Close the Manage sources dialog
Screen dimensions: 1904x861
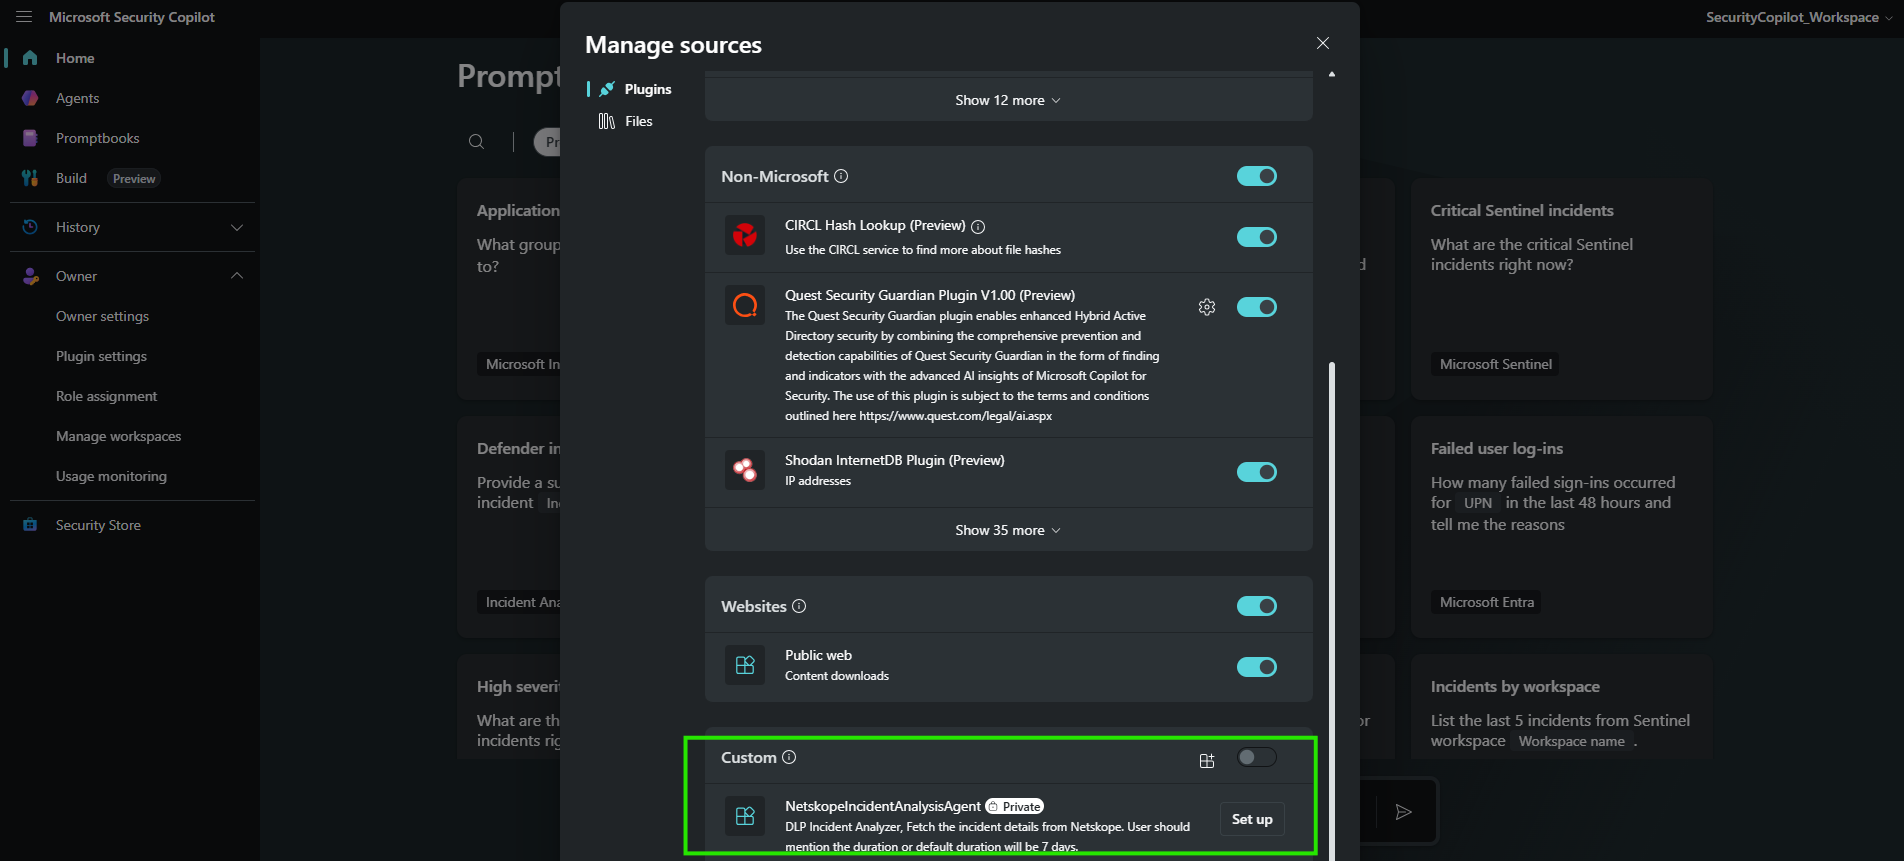(1323, 43)
